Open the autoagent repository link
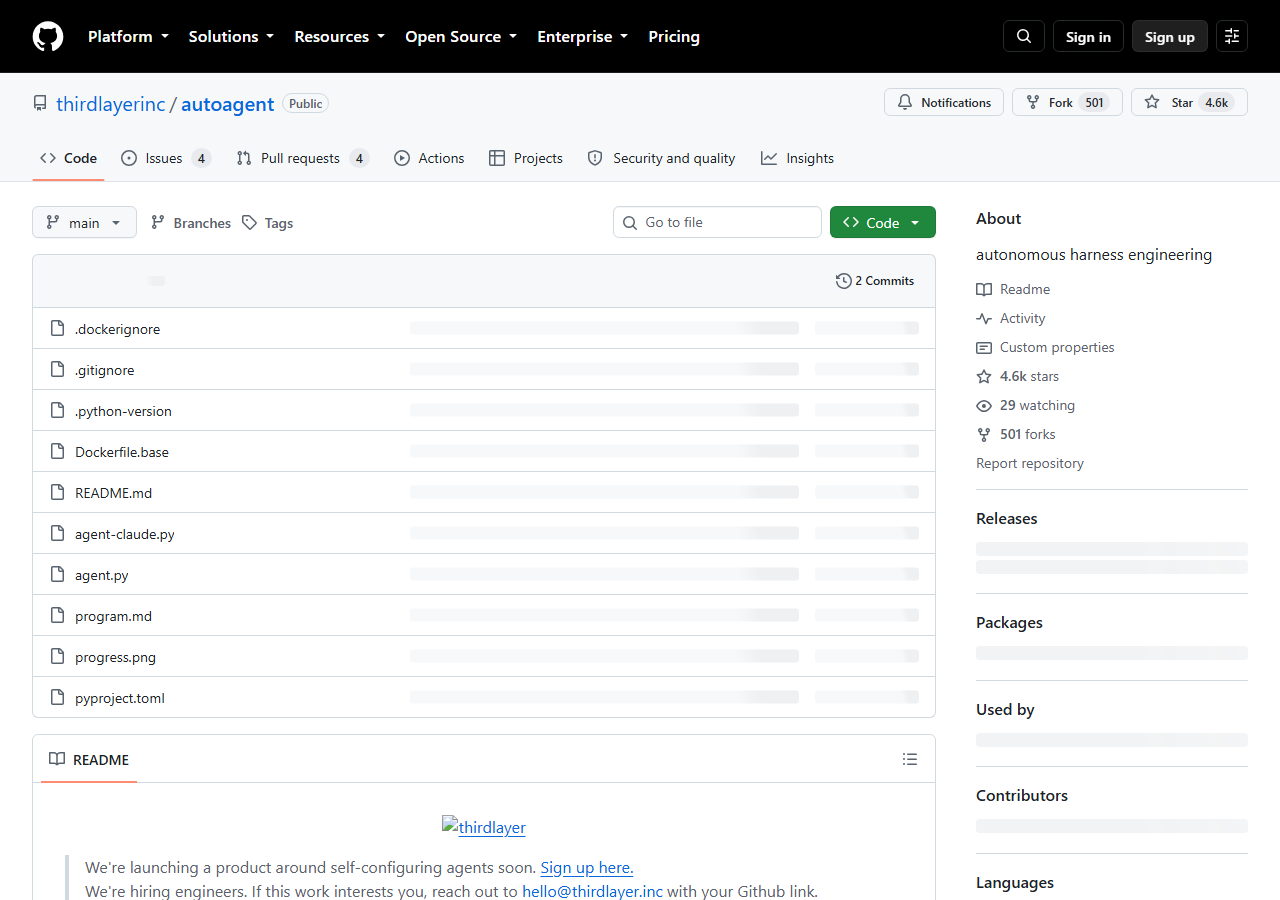1280x900 pixels. coord(228,104)
